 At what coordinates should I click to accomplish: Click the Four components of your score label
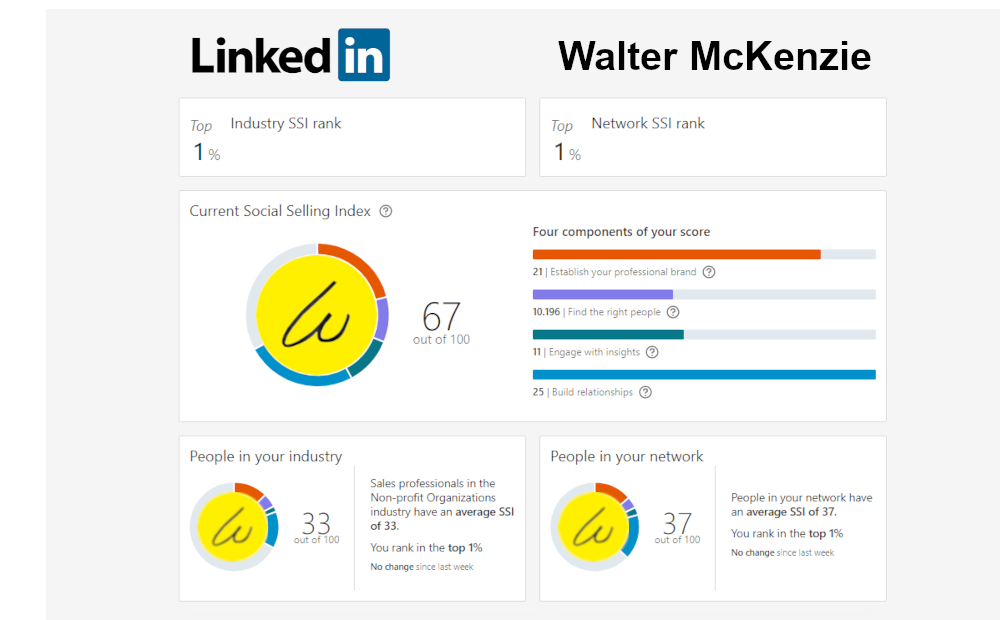pyautogui.click(x=621, y=232)
